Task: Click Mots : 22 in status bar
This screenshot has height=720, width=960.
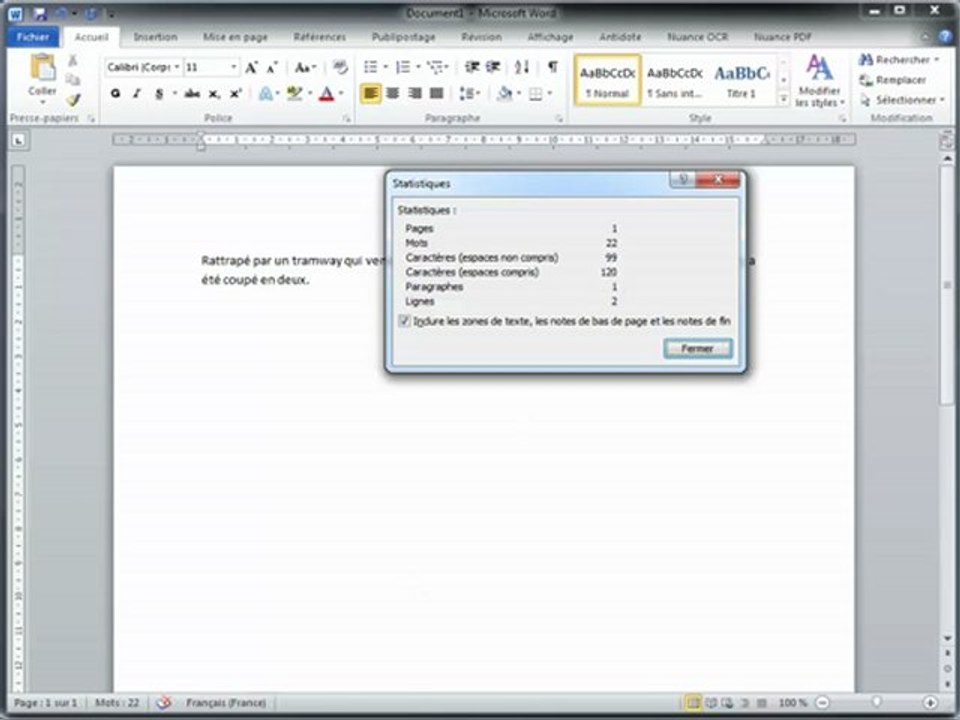Action: click(x=117, y=703)
